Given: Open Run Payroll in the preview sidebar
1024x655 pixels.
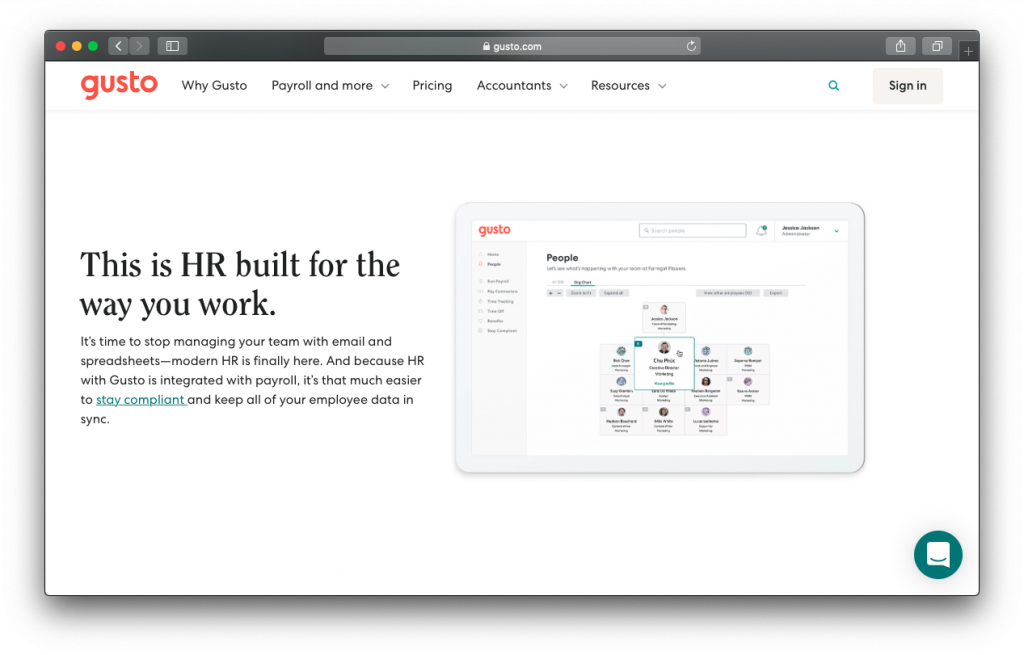Looking at the screenshot, I should pyautogui.click(x=494, y=281).
